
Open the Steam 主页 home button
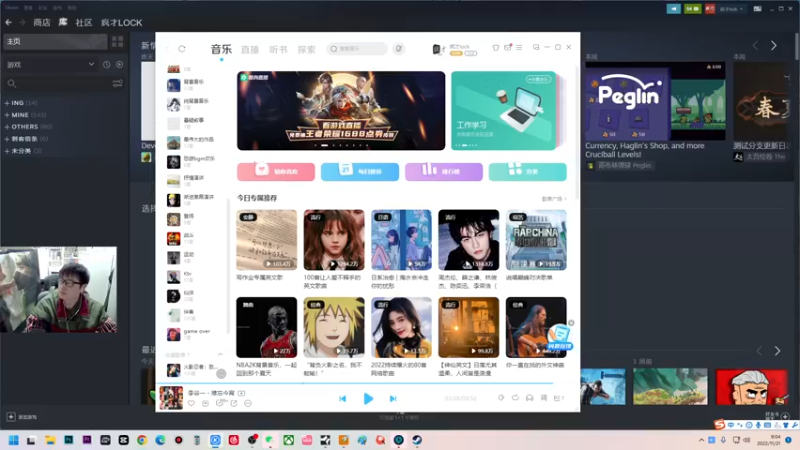tap(55, 41)
